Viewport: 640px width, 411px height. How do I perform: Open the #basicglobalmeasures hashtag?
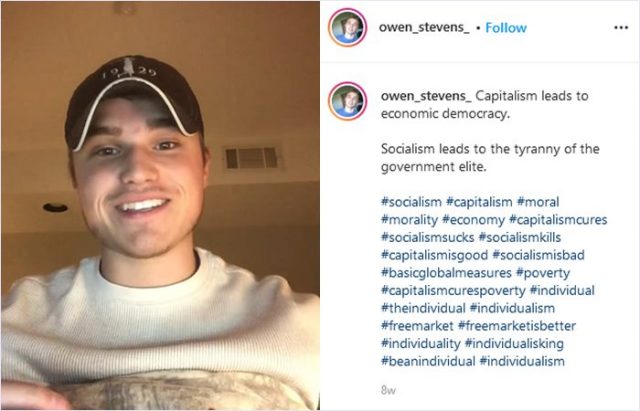pos(446,273)
